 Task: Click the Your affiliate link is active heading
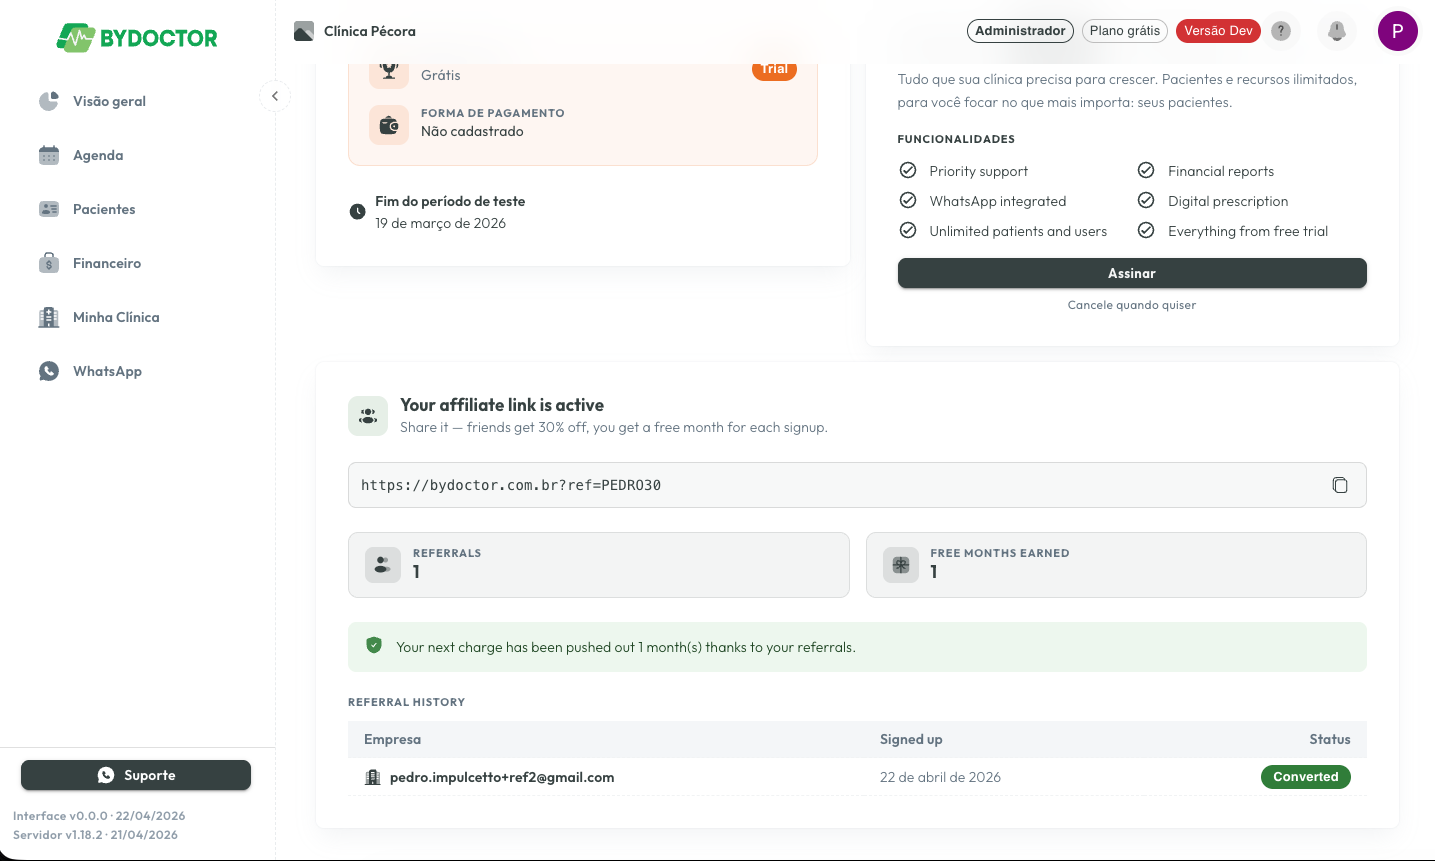click(x=502, y=405)
